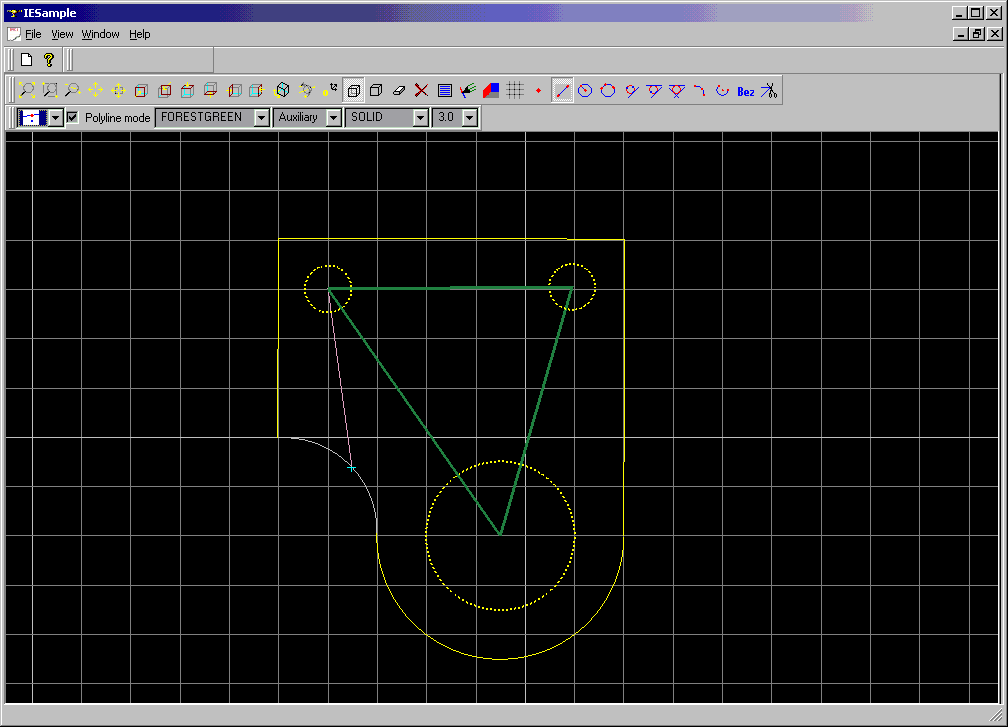Click the coordinate origin icon
1008x727 pixels.
330,91
